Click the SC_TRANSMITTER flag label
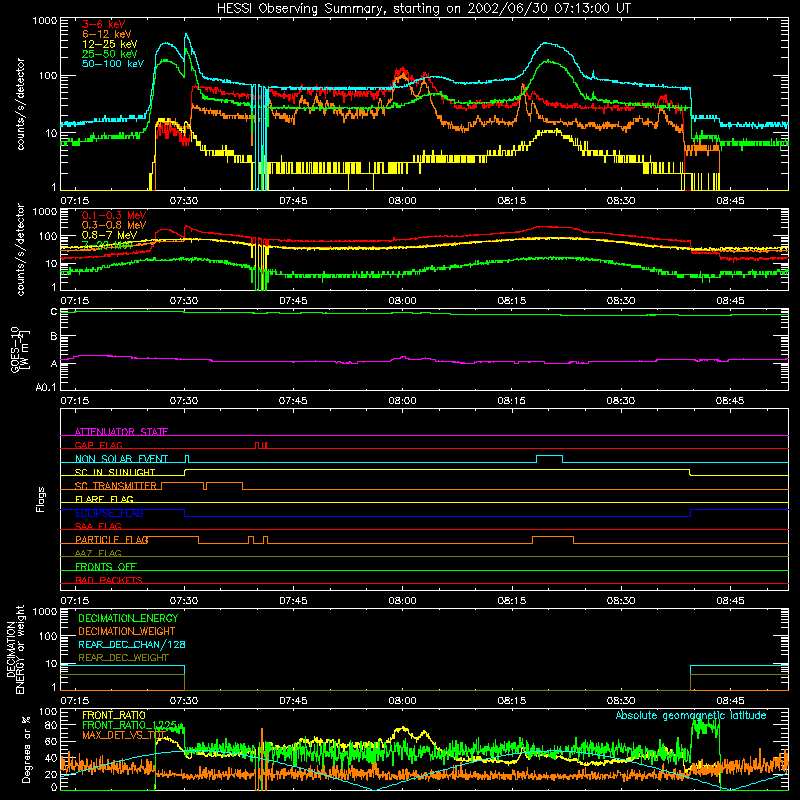800x800 pixels. click(x=116, y=485)
